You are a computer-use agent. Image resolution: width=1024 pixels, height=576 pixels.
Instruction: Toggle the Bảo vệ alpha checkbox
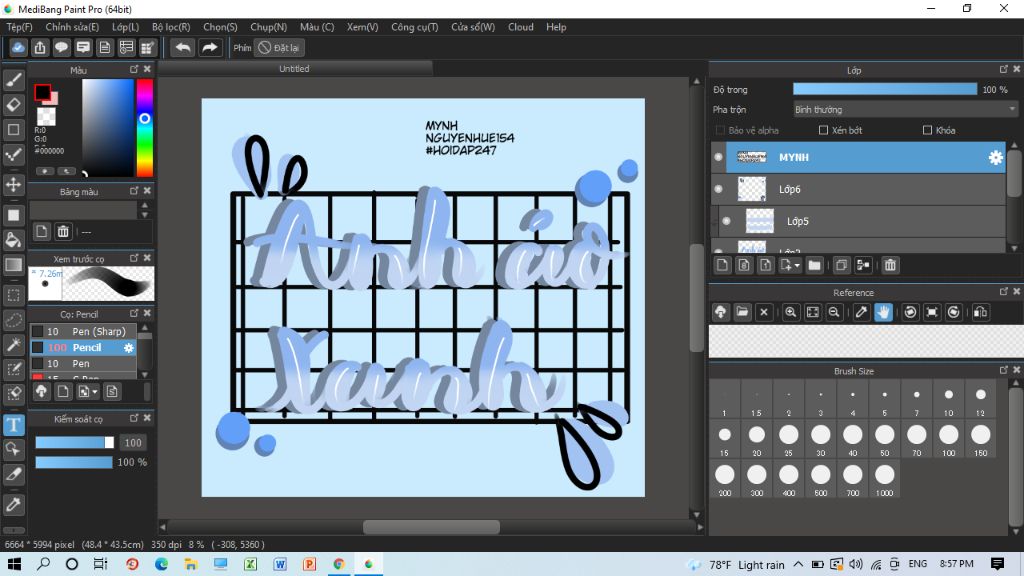[720, 130]
